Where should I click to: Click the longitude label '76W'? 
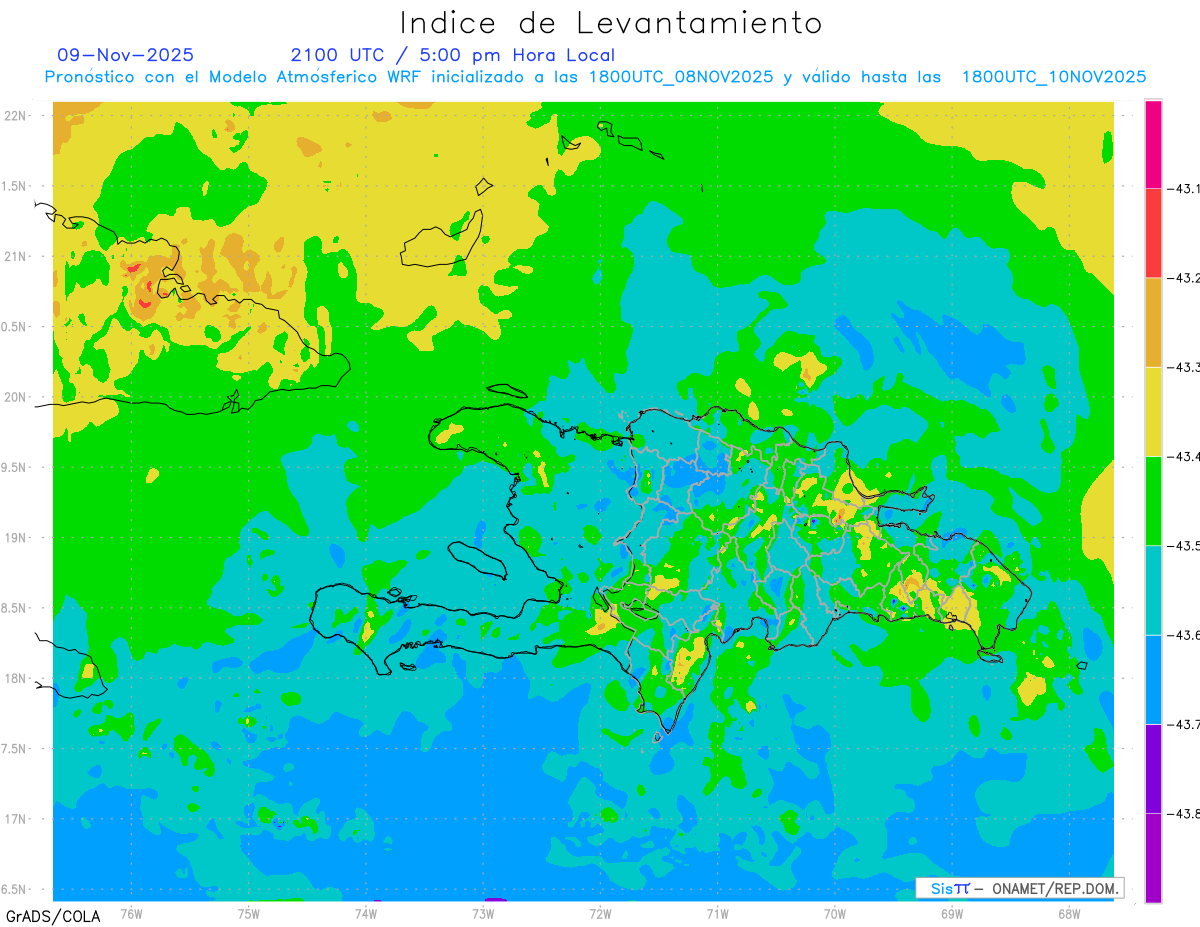tap(131, 913)
